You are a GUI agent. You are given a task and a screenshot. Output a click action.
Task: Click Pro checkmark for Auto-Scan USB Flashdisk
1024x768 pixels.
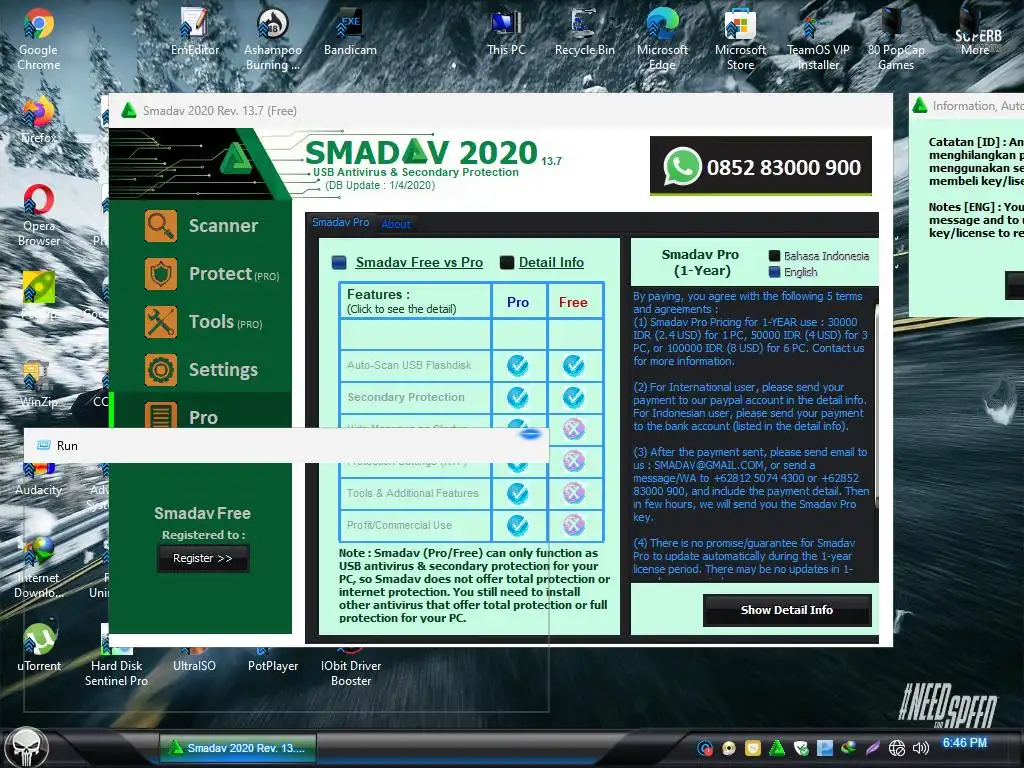(518, 365)
